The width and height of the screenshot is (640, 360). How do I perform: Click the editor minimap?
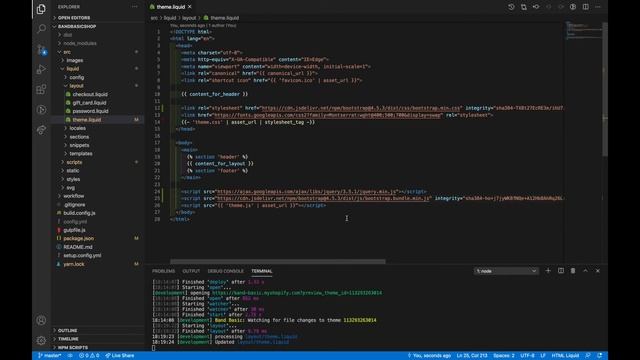pyautogui.click(x=584, y=31)
